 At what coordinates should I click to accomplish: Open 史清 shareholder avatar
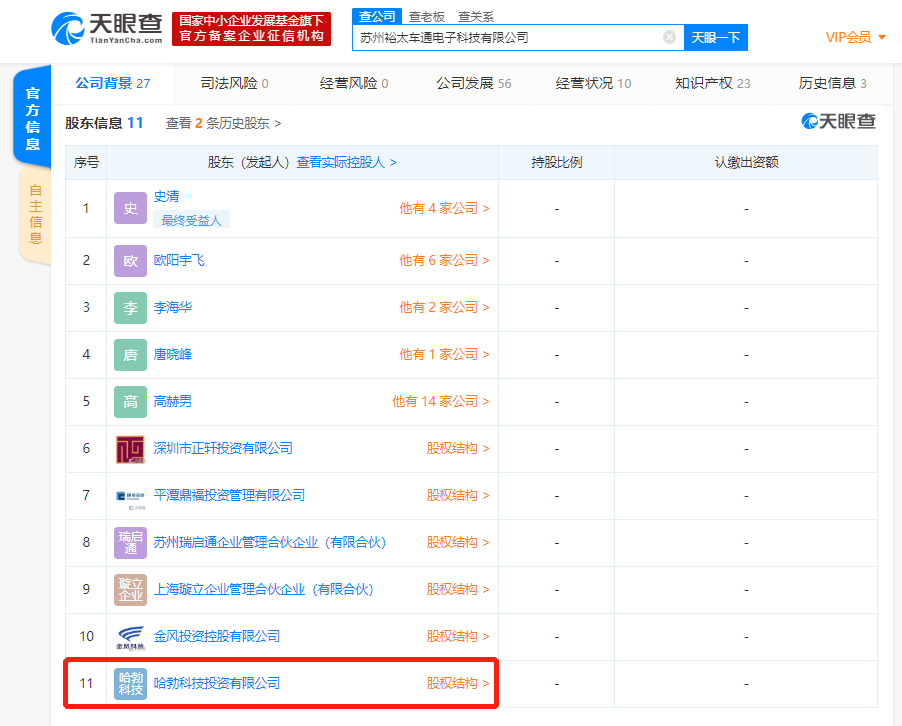click(131, 208)
